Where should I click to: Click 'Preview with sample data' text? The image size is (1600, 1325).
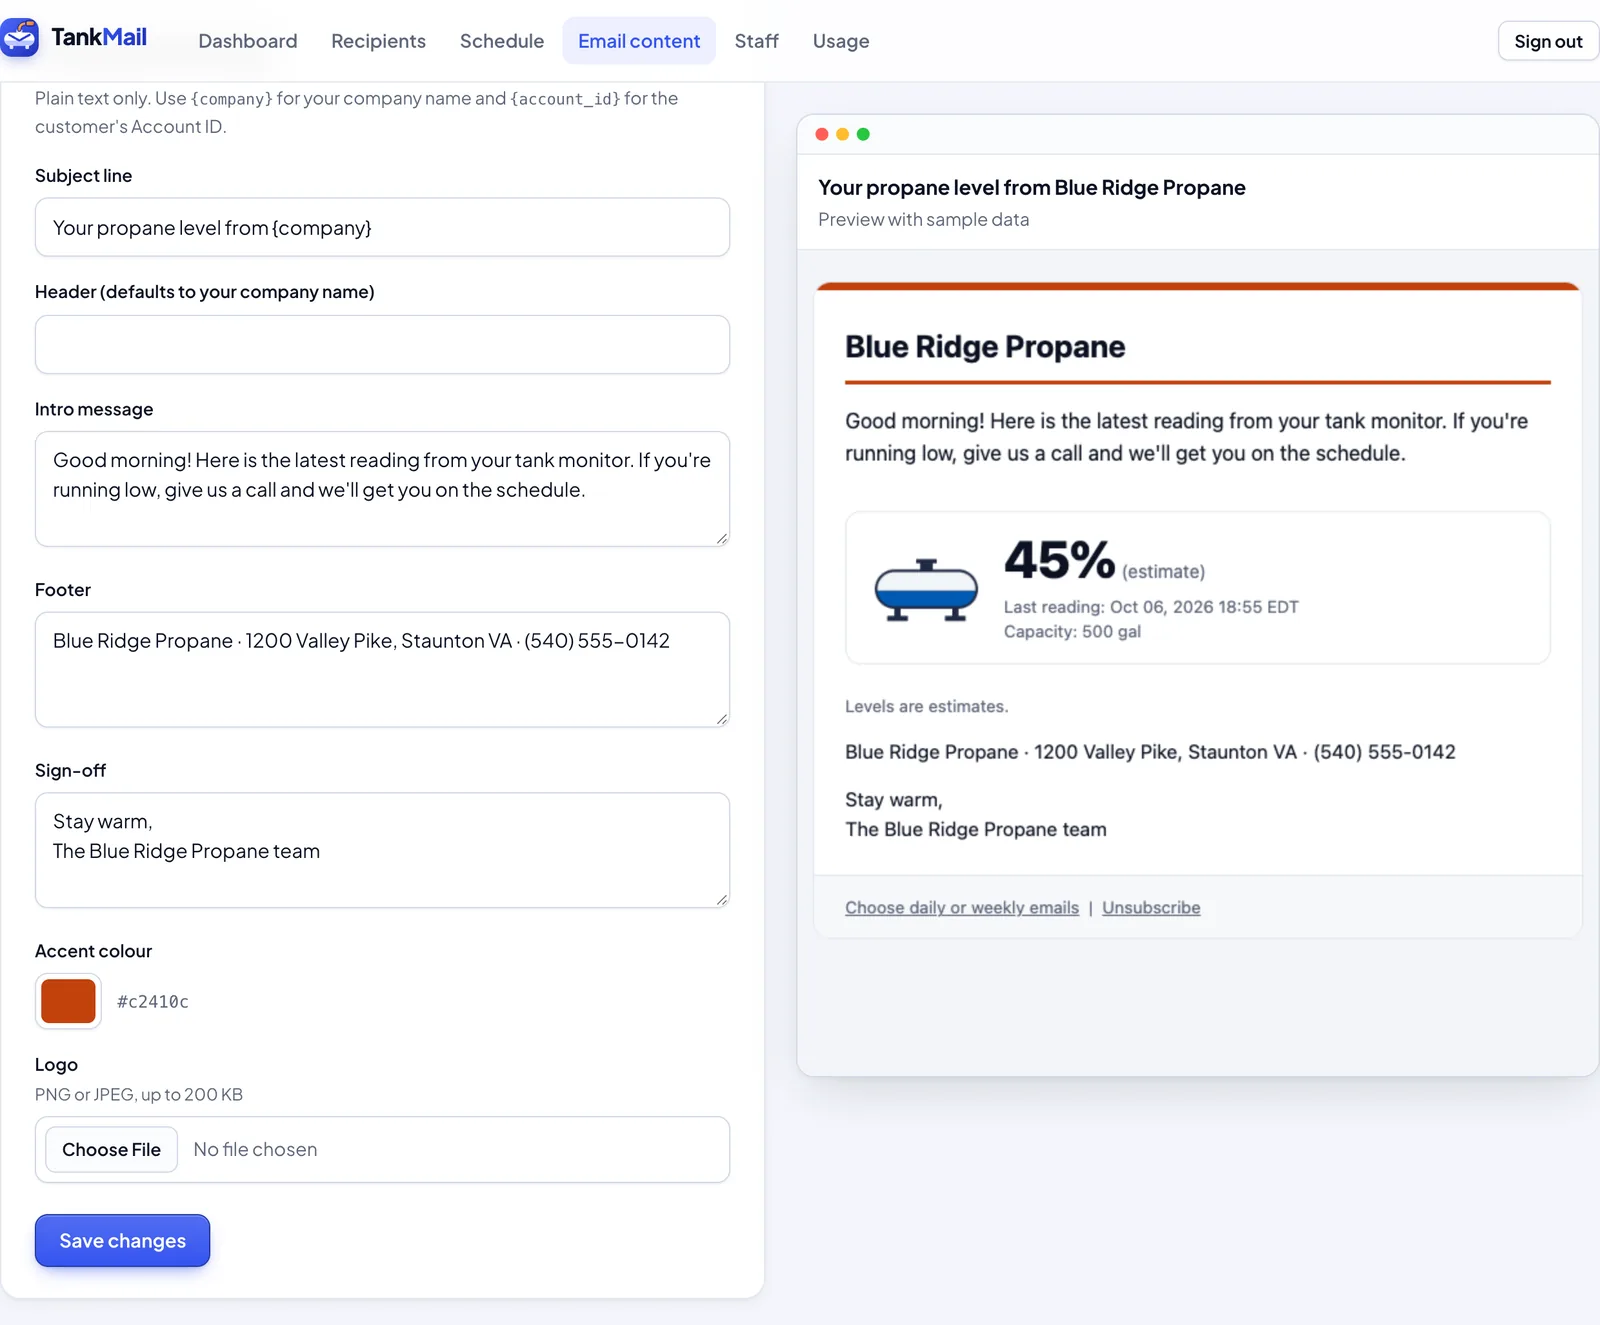coord(923,219)
